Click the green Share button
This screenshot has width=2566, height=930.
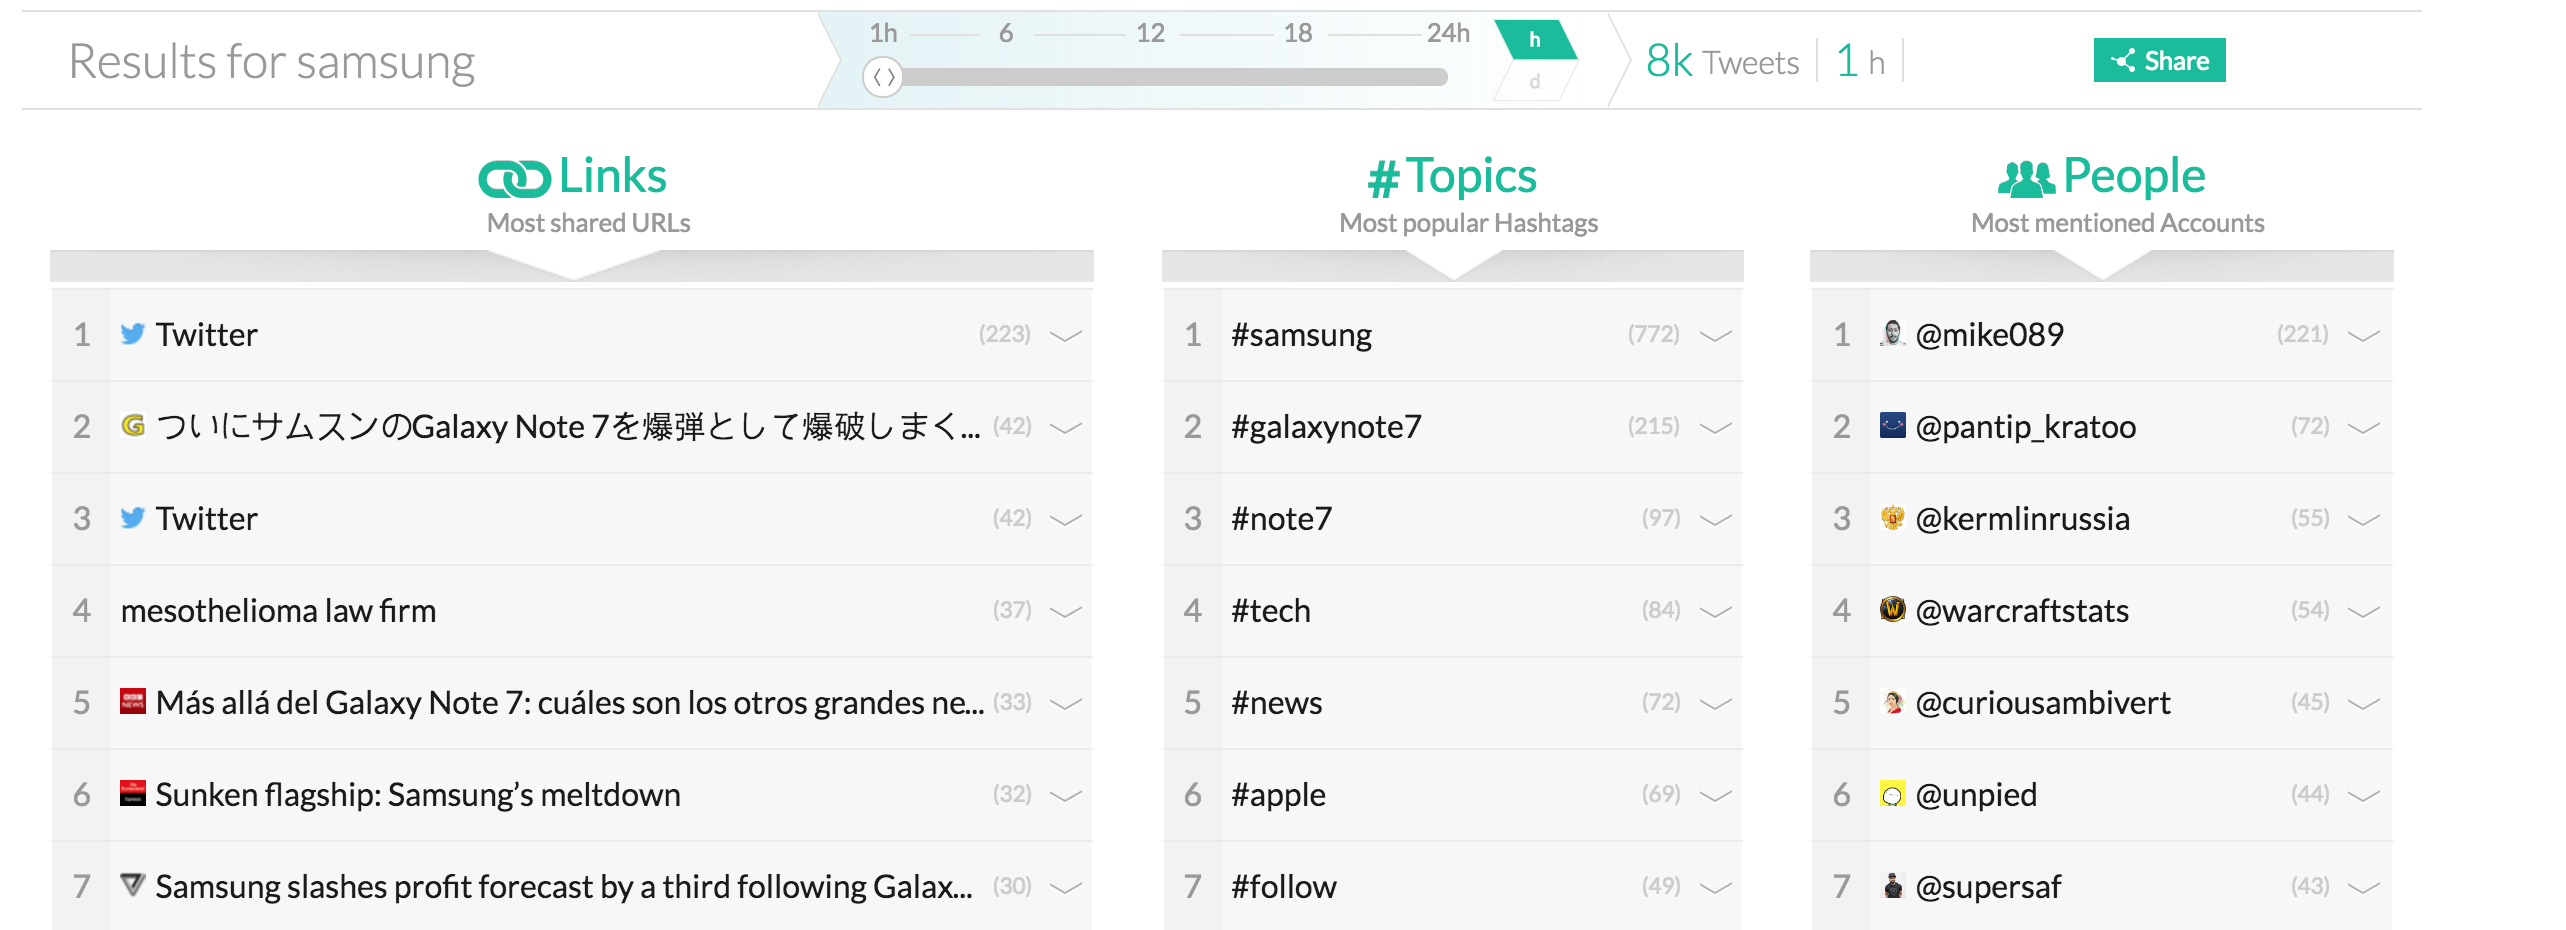(2159, 61)
